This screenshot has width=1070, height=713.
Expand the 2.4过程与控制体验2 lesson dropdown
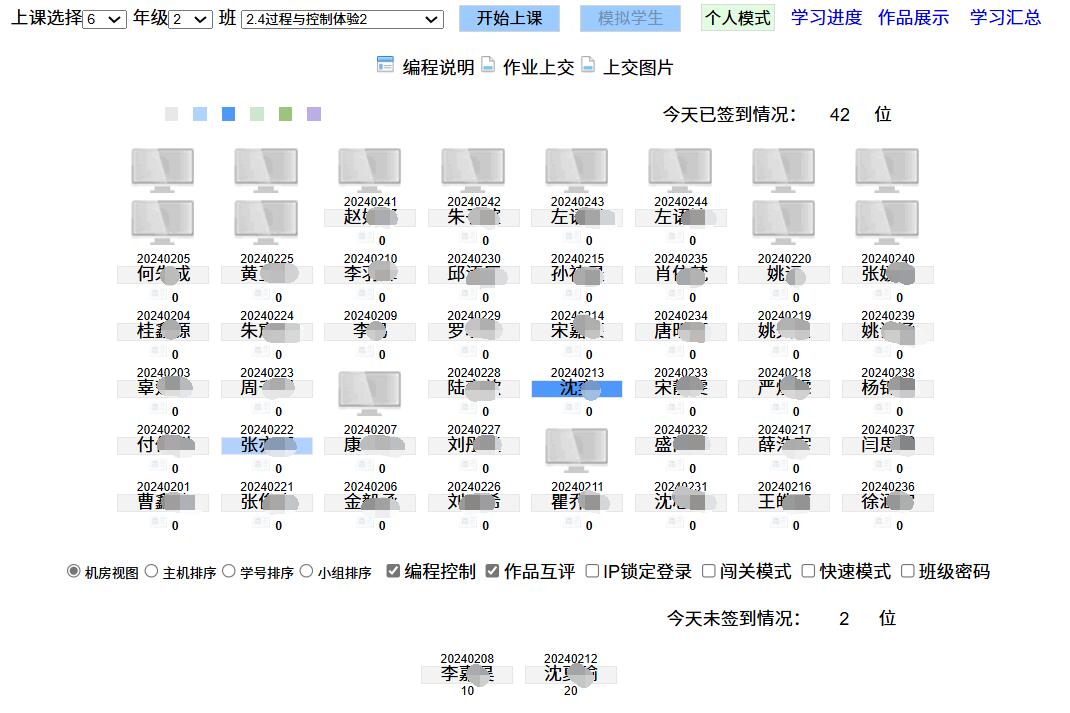(343, 19)
